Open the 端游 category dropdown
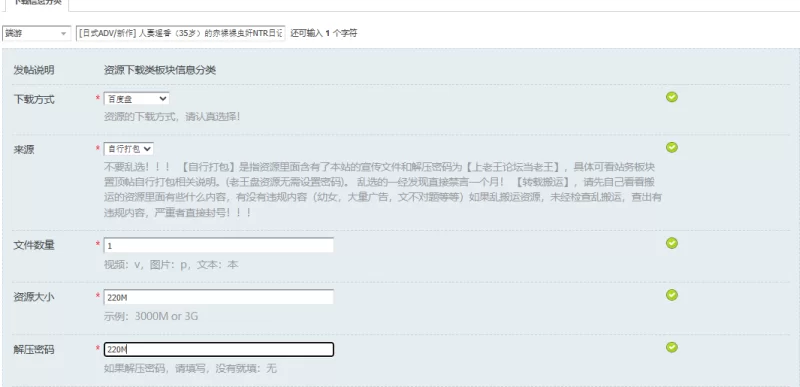 (x=36, y=33)
